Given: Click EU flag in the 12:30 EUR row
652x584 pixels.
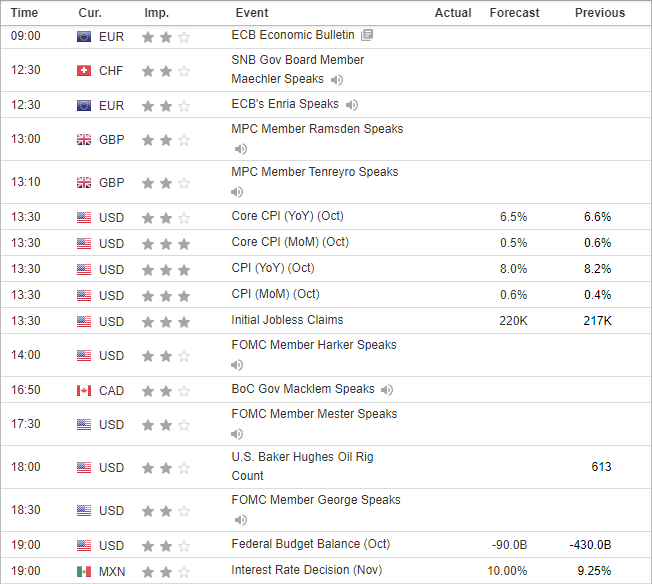Looking at the screenshot, I should coord(84,106).
